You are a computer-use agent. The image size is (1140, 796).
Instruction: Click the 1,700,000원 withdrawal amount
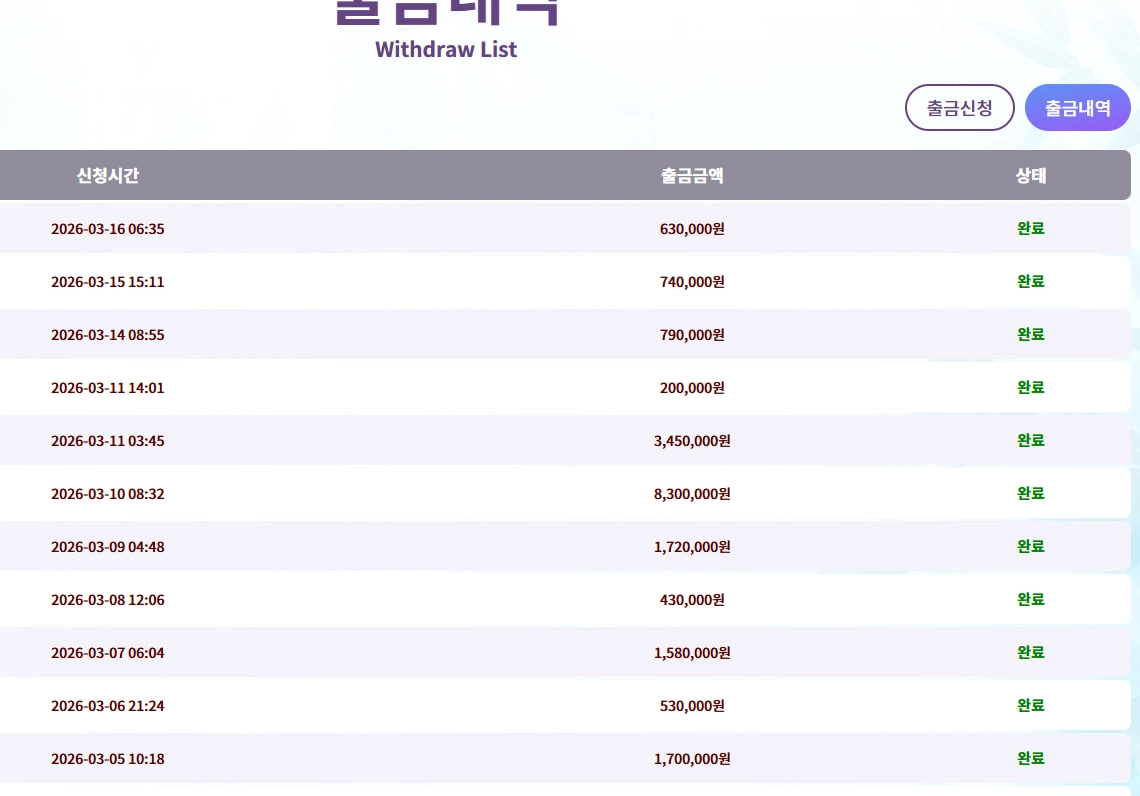point(692,759)
